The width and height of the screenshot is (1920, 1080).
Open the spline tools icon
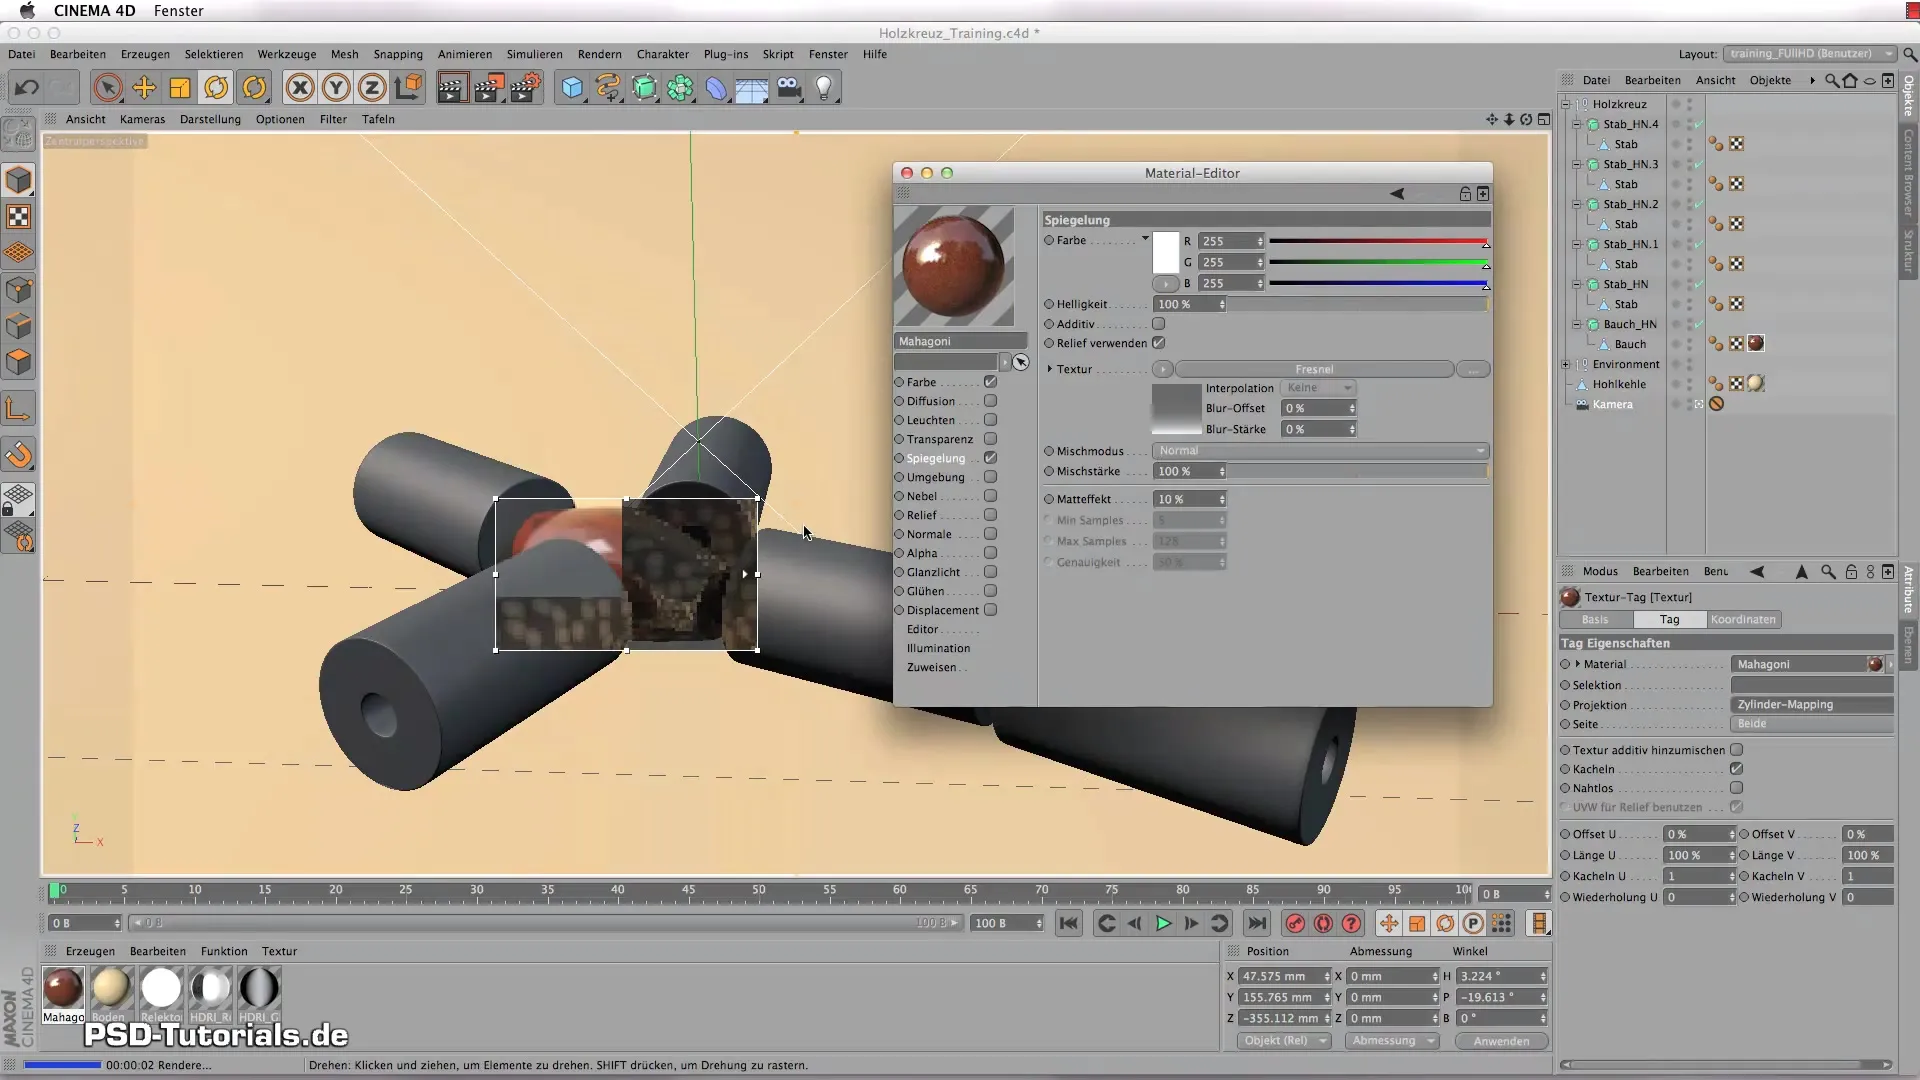pyautogui.click(x=608, y=88)
